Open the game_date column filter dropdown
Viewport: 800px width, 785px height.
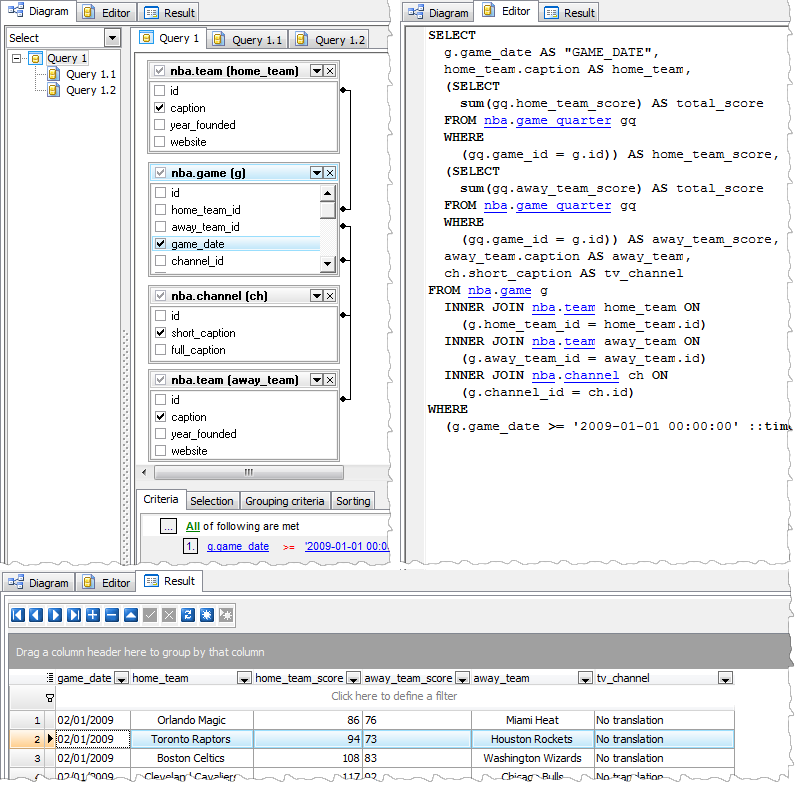[x=121, y=678]
